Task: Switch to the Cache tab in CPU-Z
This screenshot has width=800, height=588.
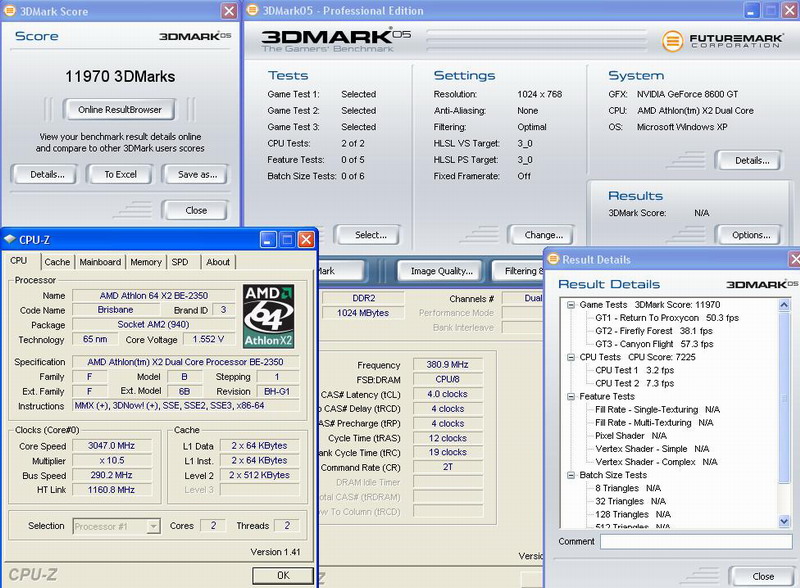Action: point(57,262)
